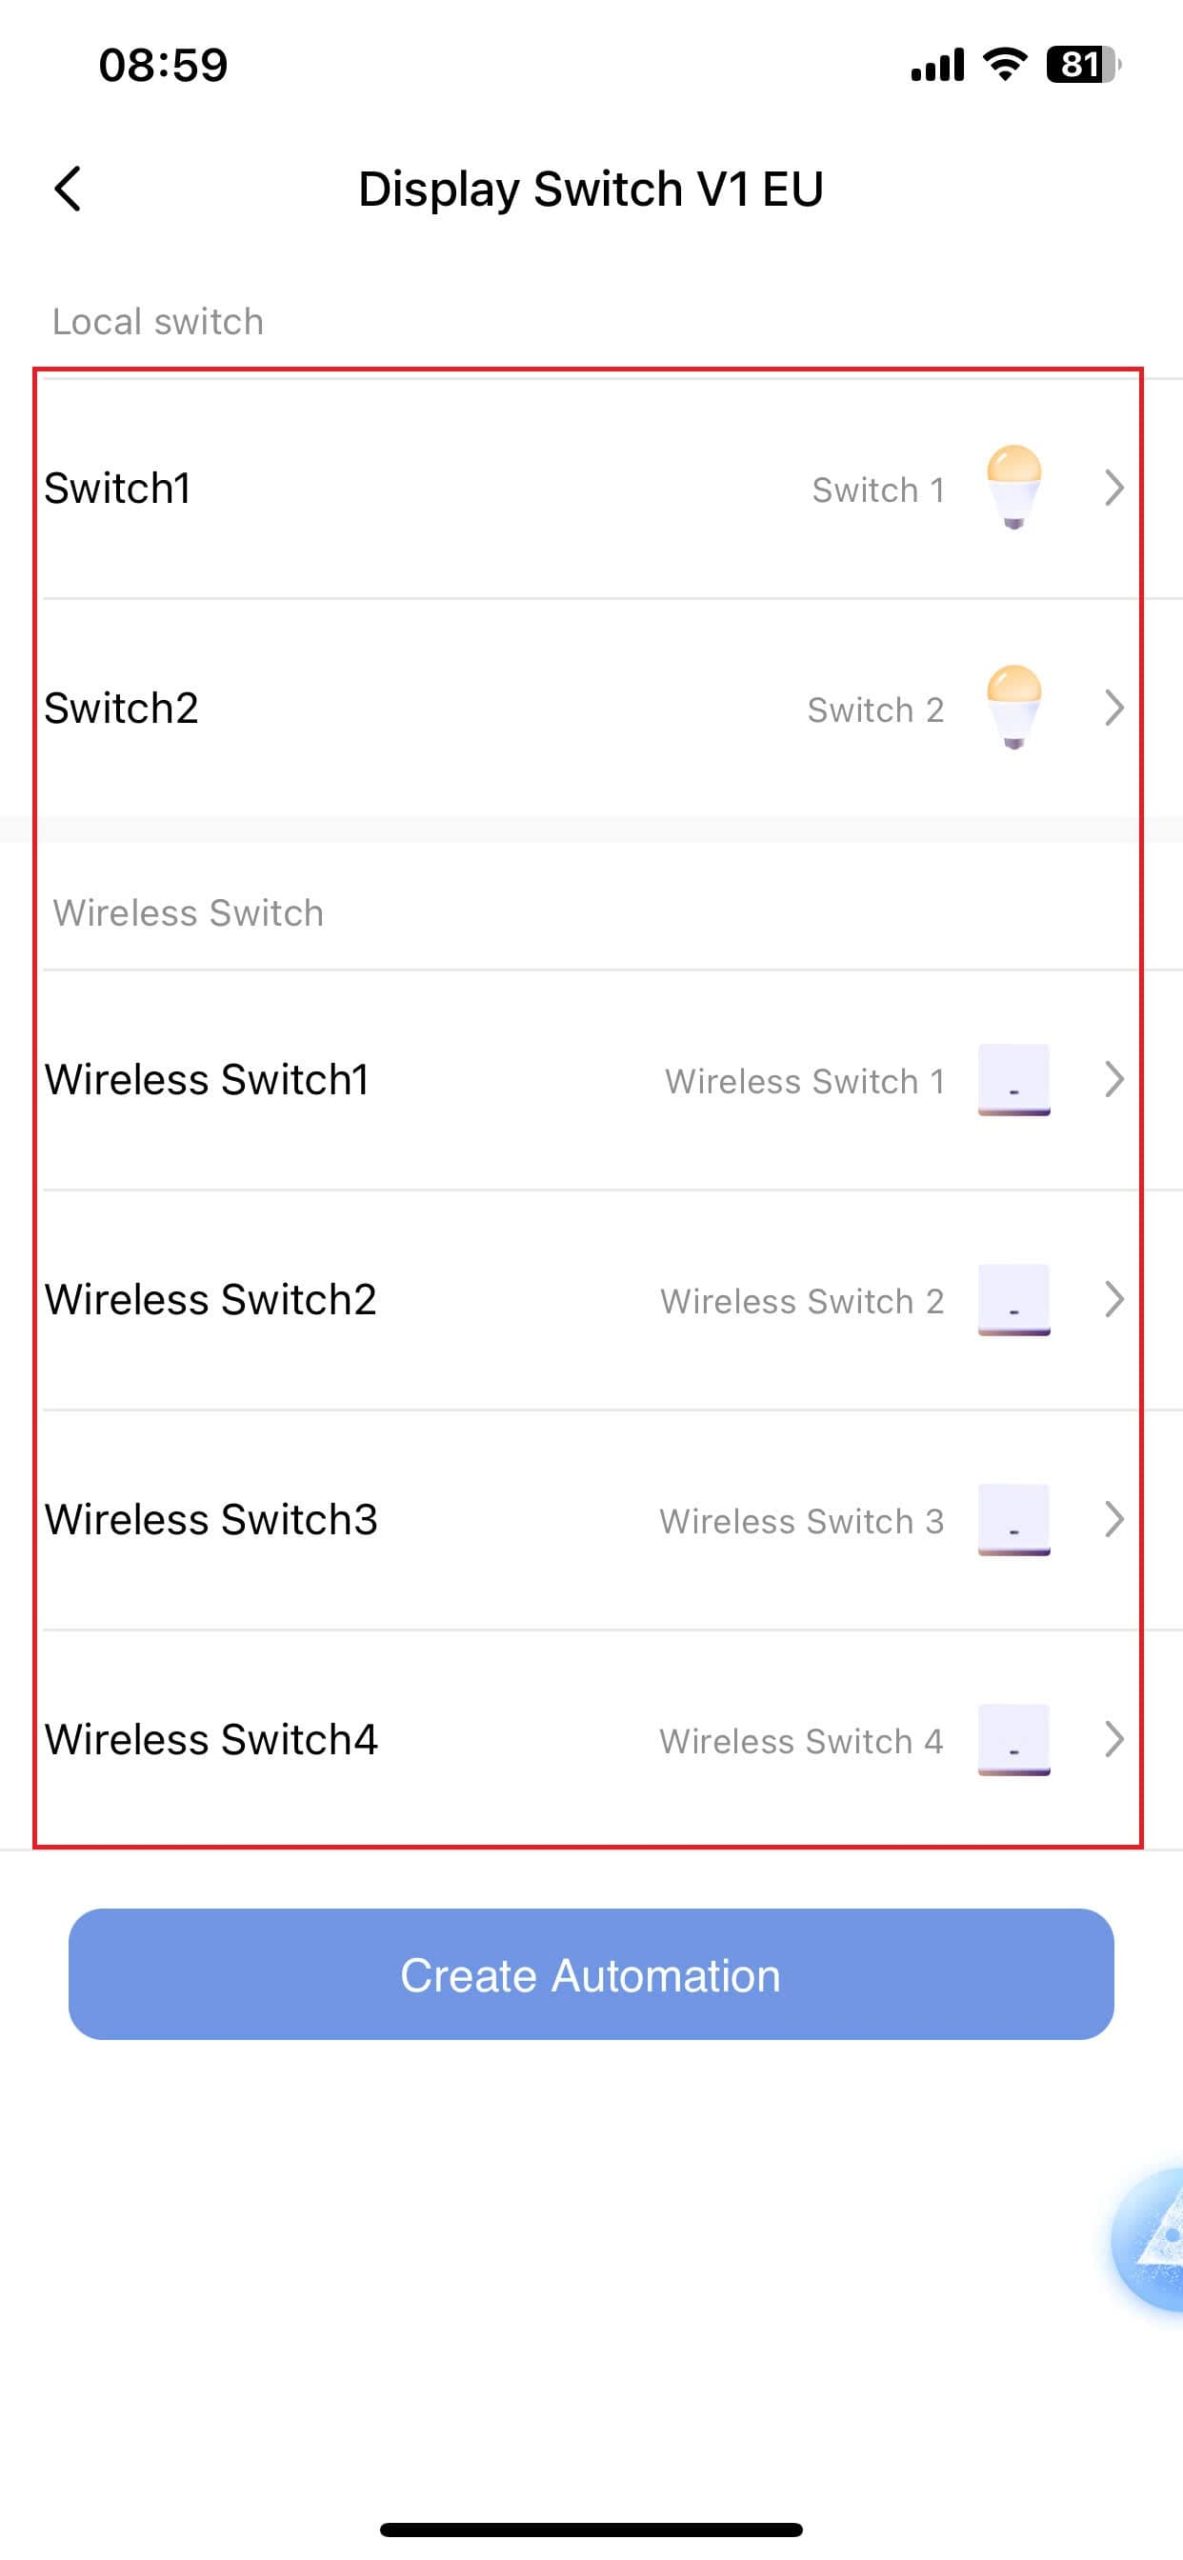The width and height of the screenshot is (1183, 2560).
Task: Open Wireless Switch3 chevron arrow
Action: coord(1114,1520)
